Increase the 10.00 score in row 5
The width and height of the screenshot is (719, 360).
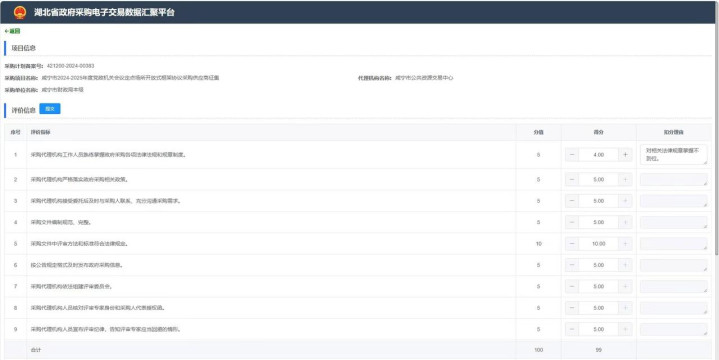[x=625, y=244]
